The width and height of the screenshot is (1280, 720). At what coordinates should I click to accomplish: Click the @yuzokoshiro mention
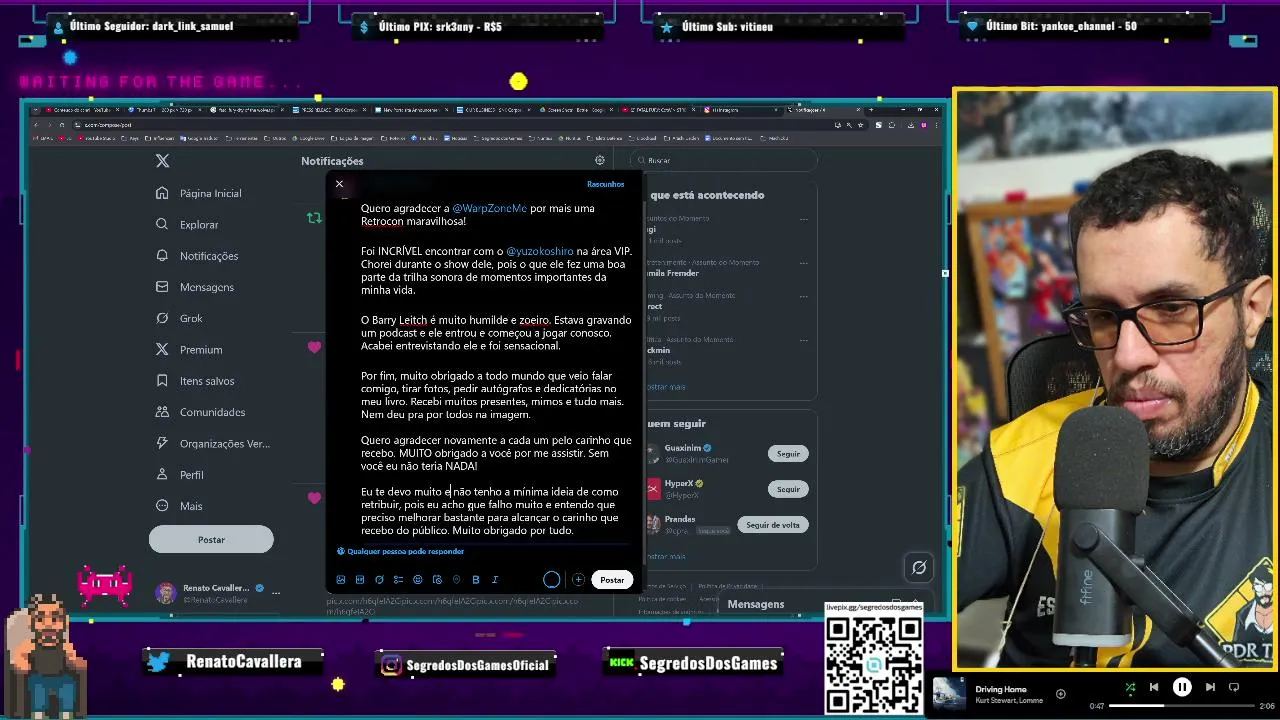[540, 251]
